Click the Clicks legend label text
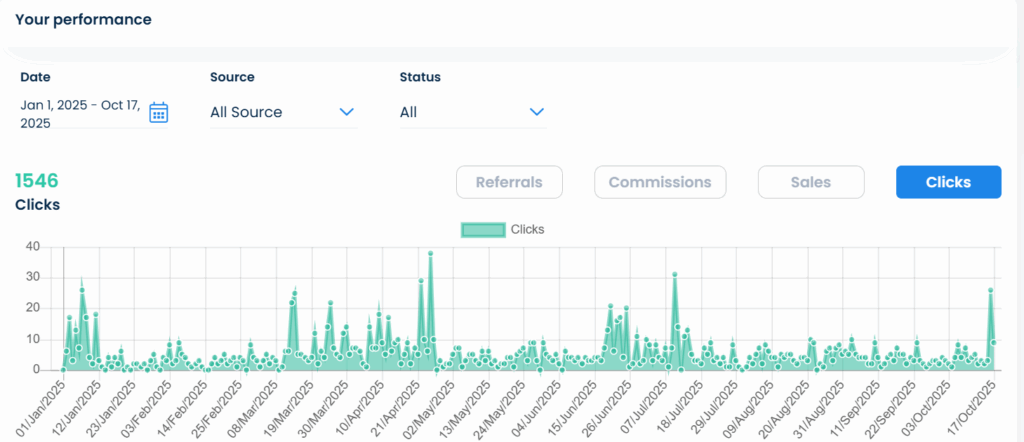The height and width of the screenshot is (442, 1024). click(527, 230)
